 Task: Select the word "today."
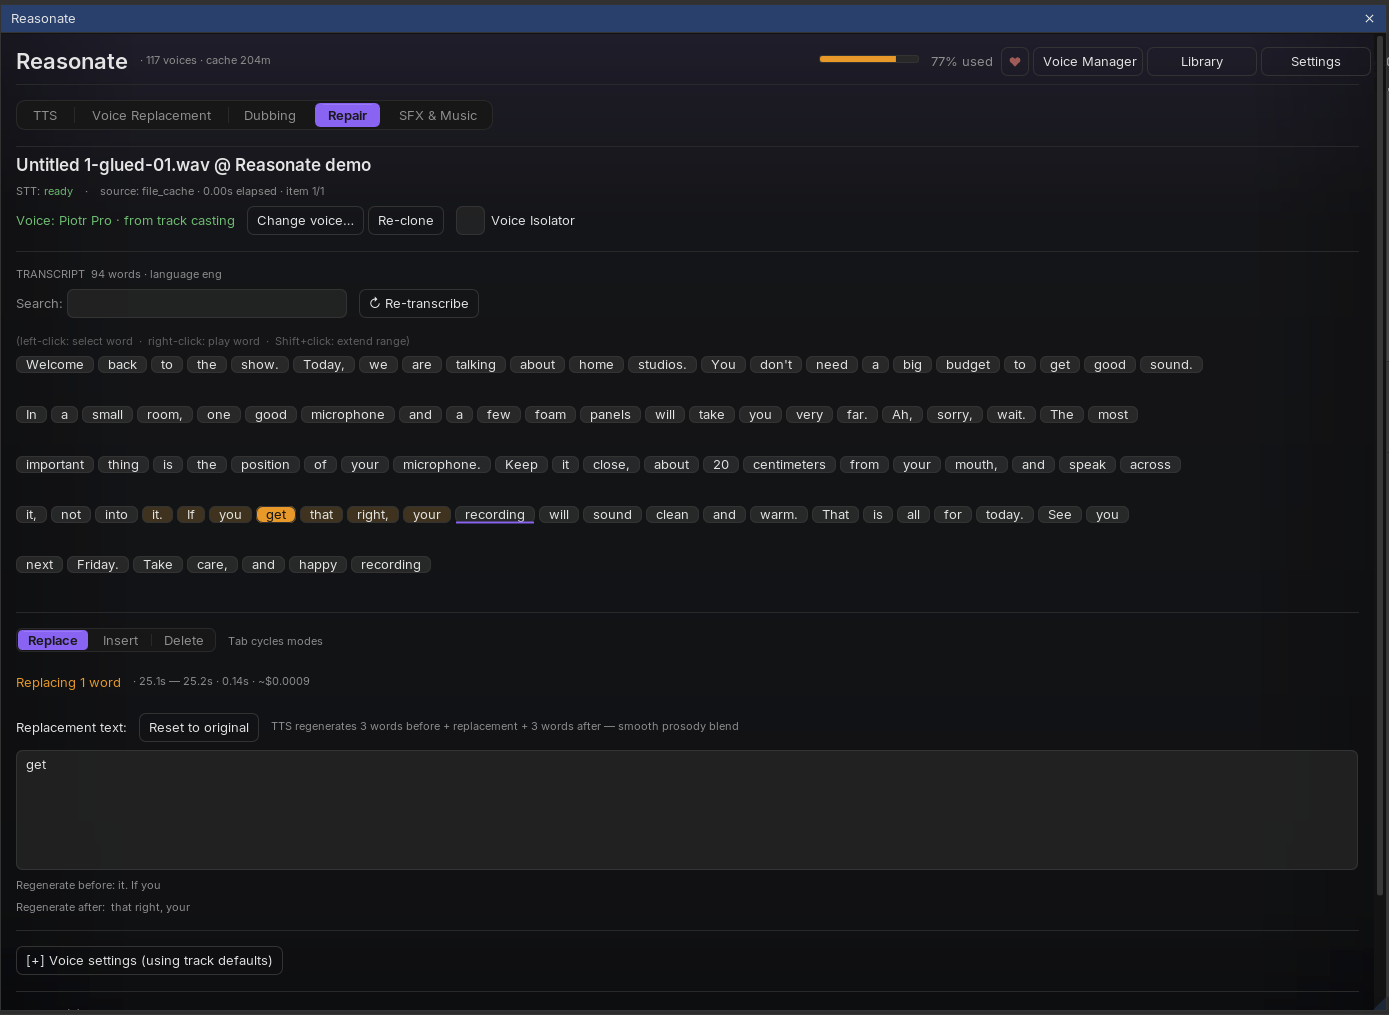click(x=1004, y=515)
